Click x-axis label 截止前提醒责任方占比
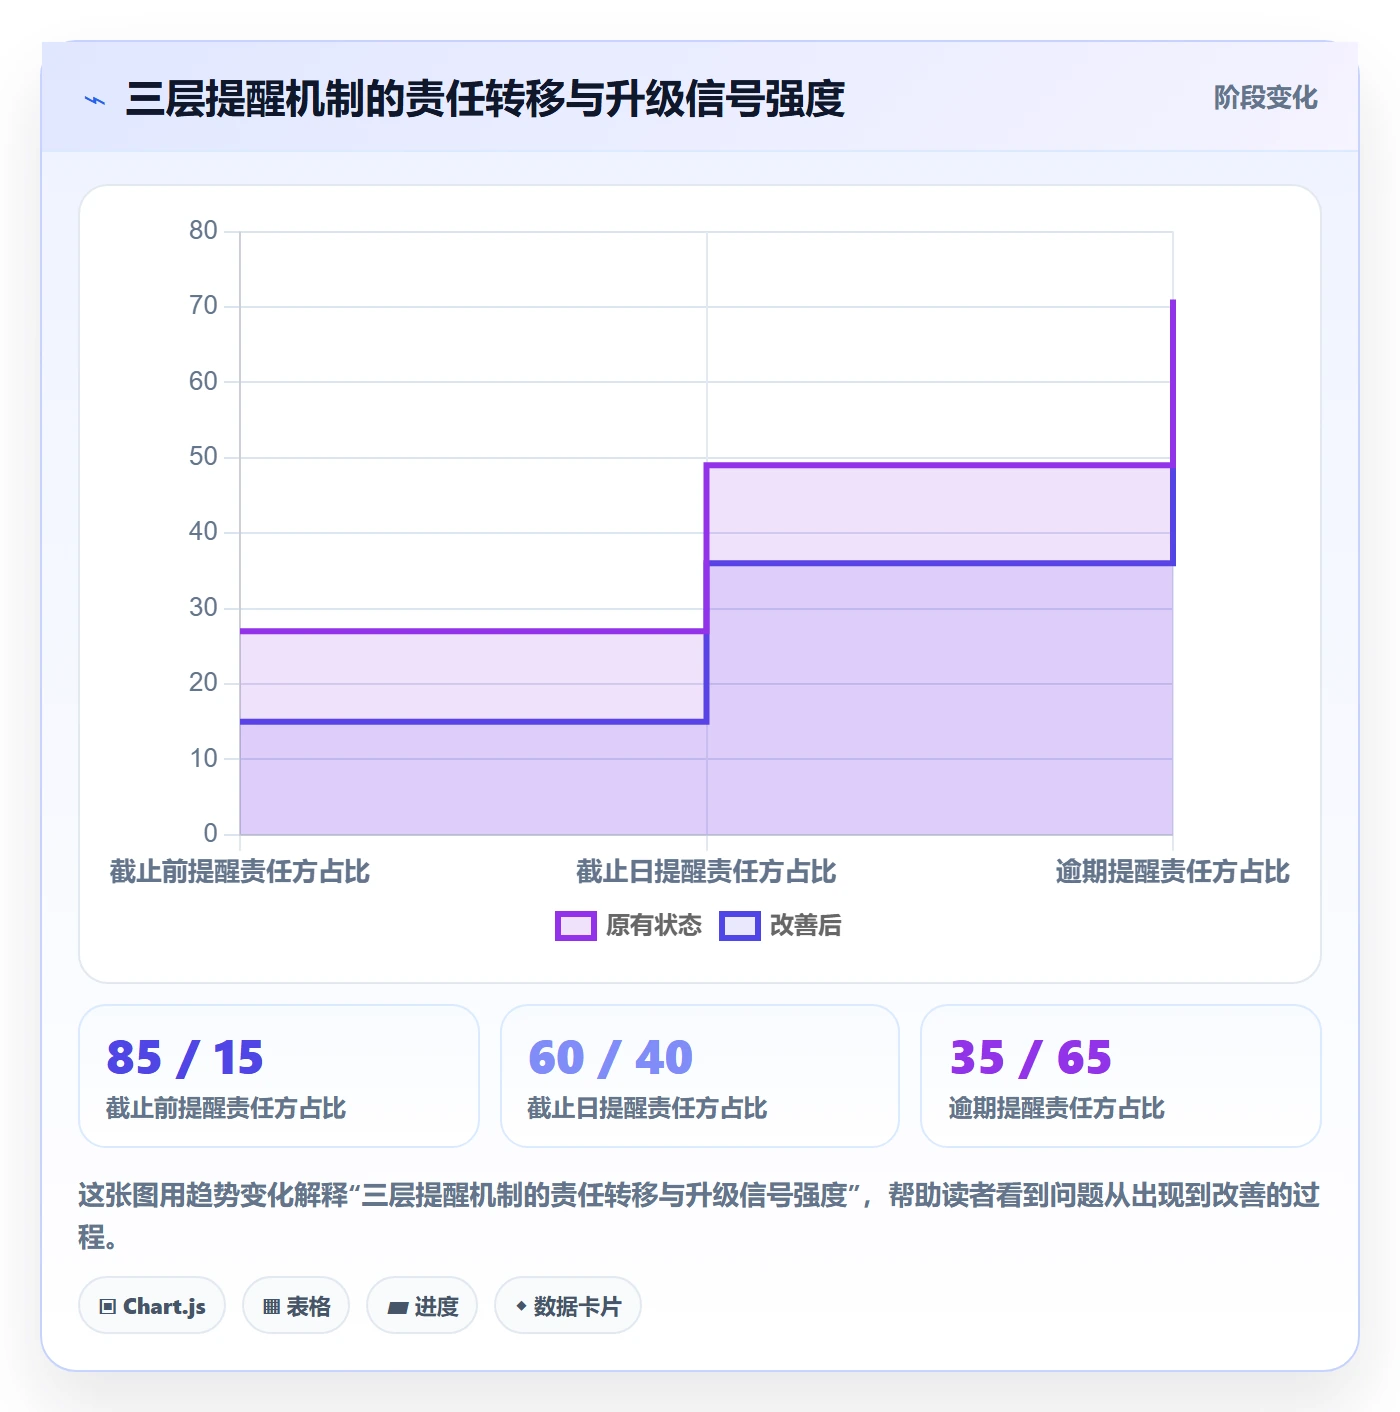Image resolution: width=1400 pixels, height=1412 pixels. tap(240, 872)
